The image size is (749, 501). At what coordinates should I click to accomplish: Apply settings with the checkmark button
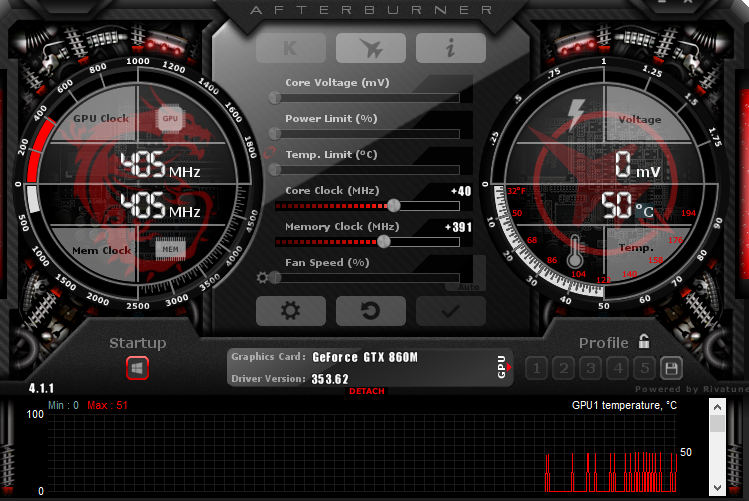[450, 311]
